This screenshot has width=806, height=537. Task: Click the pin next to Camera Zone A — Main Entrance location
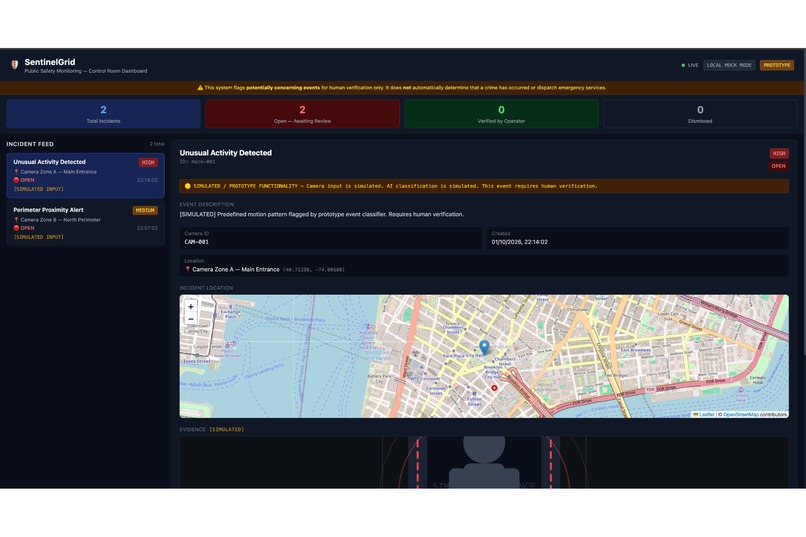188,269
